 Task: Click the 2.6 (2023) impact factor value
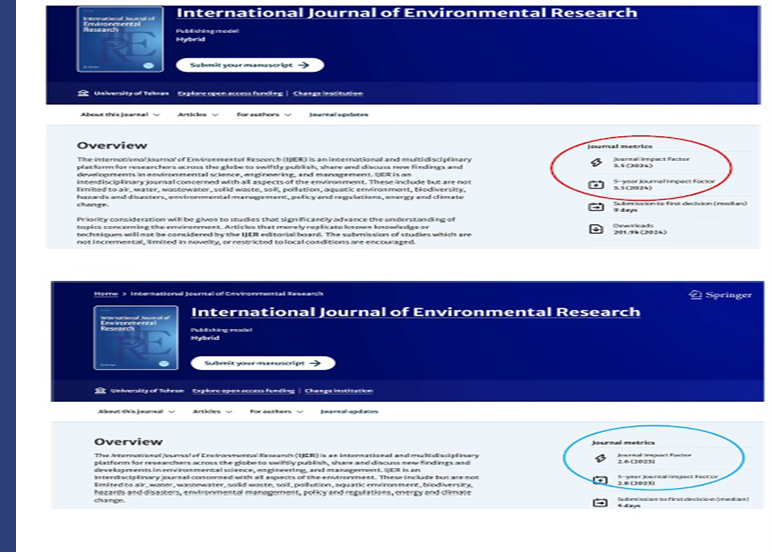click(636, 461)
